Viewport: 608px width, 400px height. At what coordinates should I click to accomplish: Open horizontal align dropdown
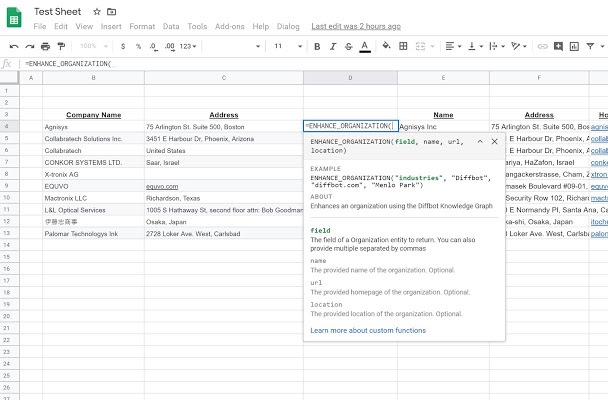click(x=453, y=47)
